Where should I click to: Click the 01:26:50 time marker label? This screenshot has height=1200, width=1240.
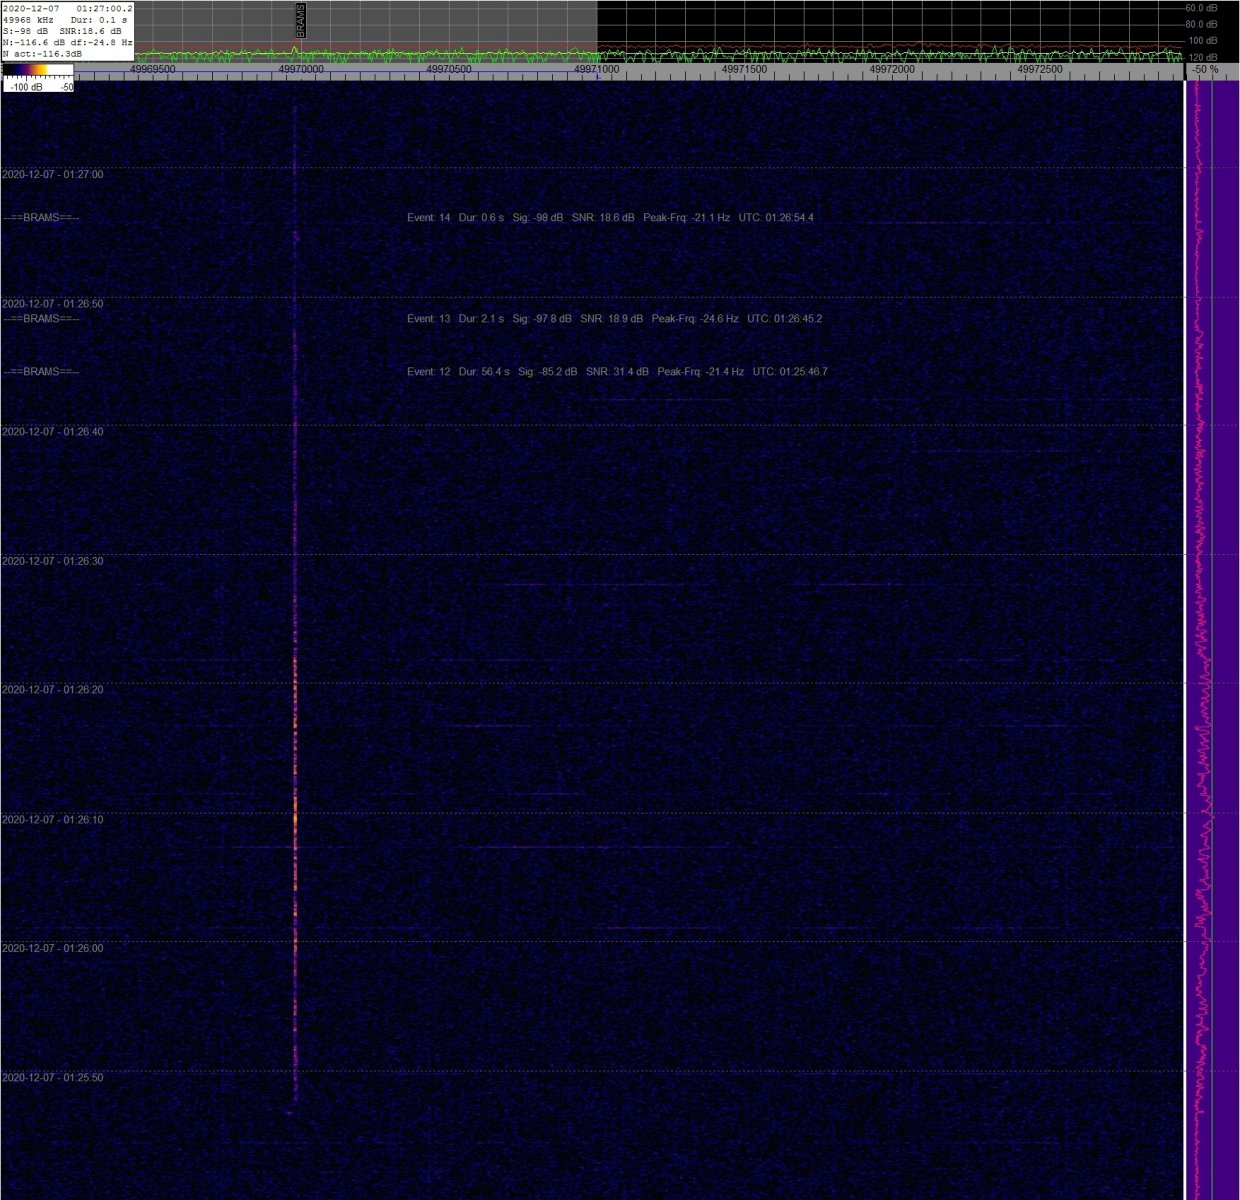pos(52,303)
